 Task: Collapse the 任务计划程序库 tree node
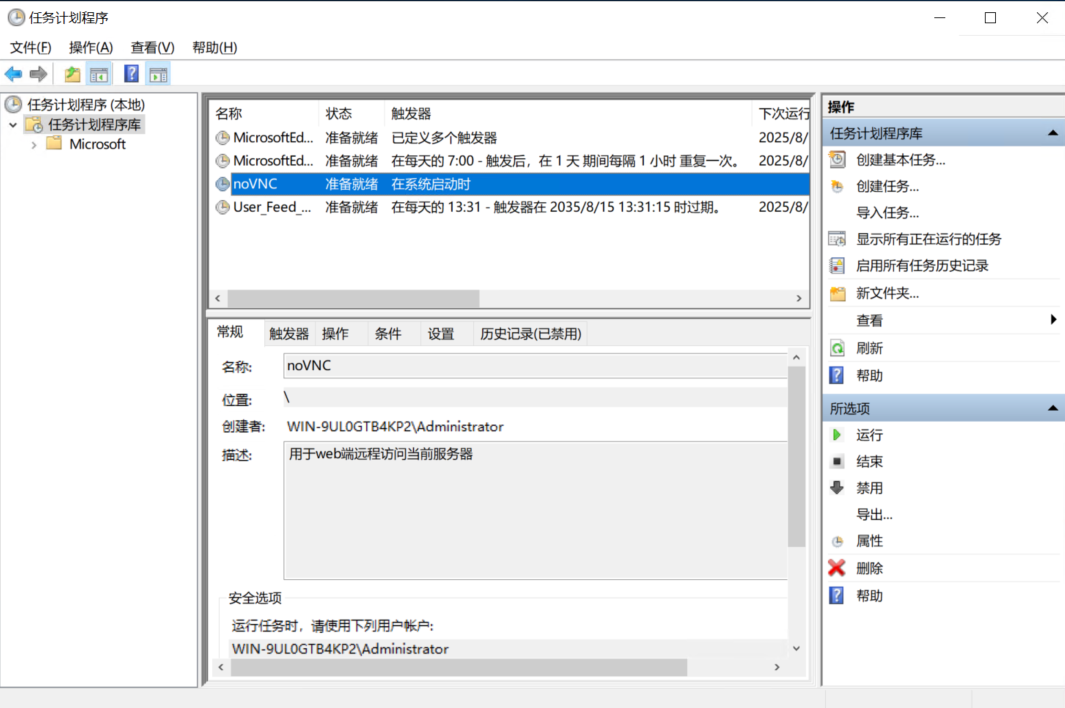click(13, 125)
